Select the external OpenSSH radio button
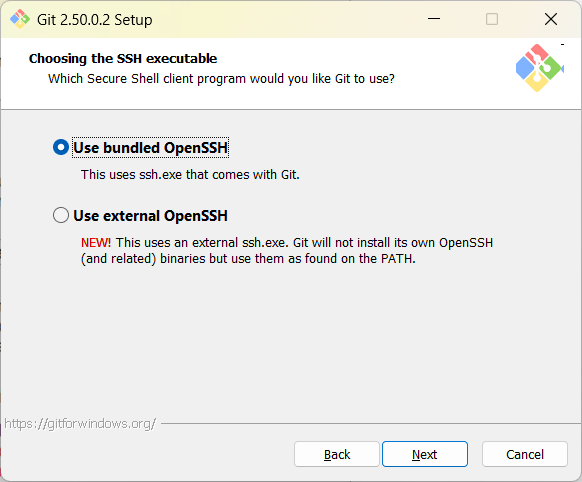The width and height of the screenshot is (582, 482). 61,215
